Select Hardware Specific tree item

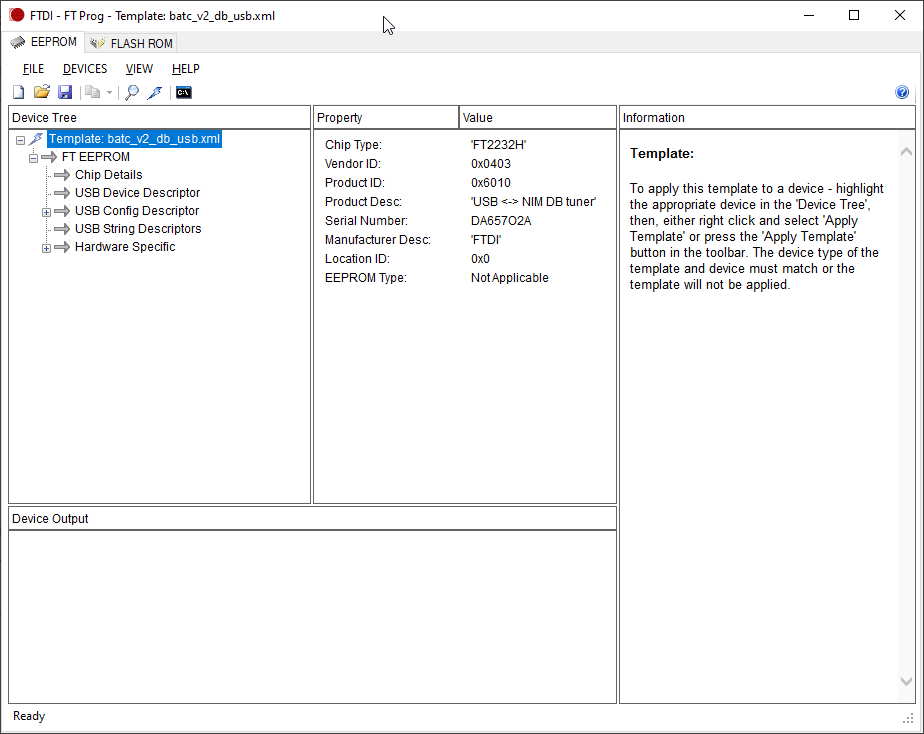[125, 247]
